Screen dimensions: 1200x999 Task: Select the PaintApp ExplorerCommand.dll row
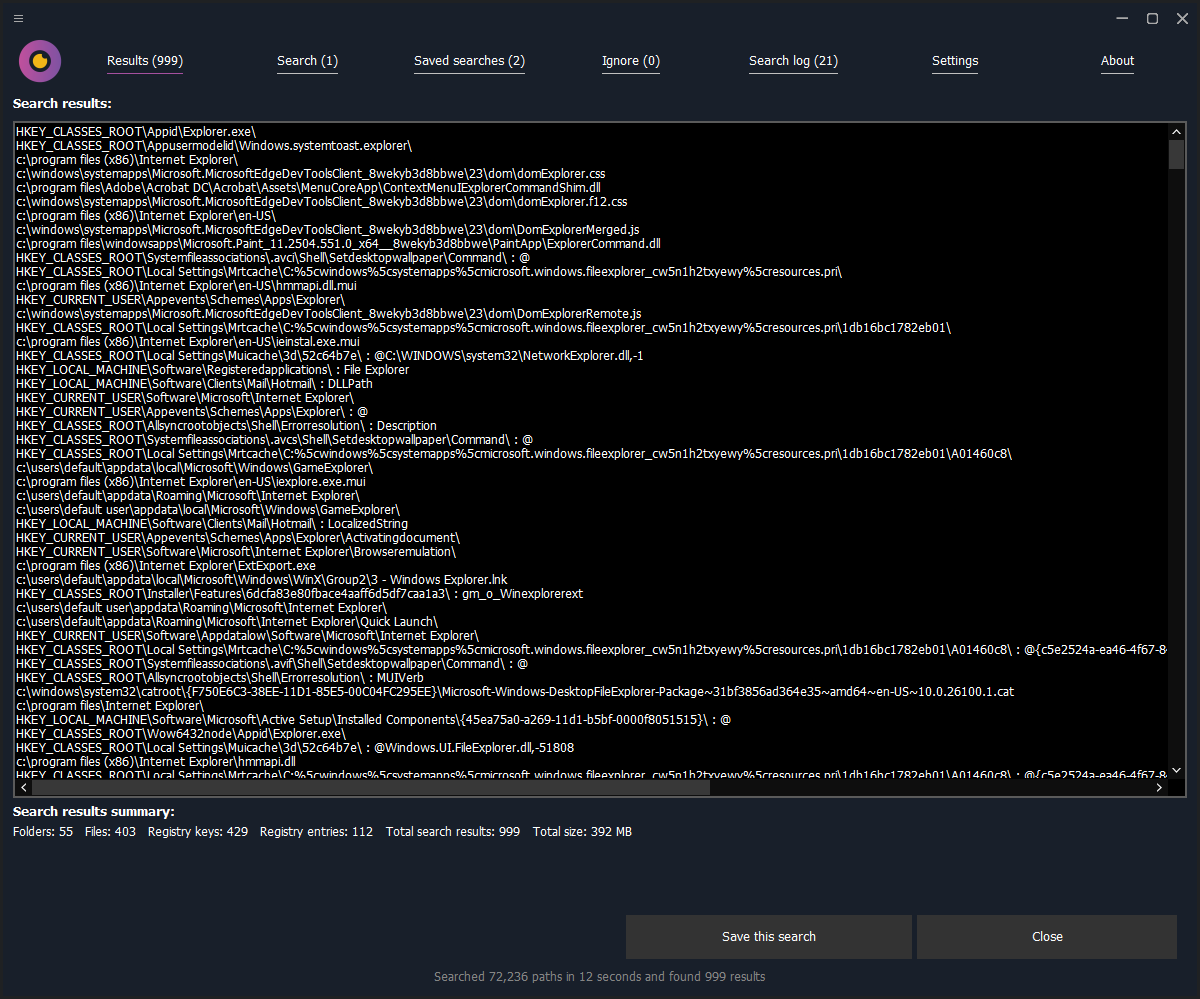[591, 244]
